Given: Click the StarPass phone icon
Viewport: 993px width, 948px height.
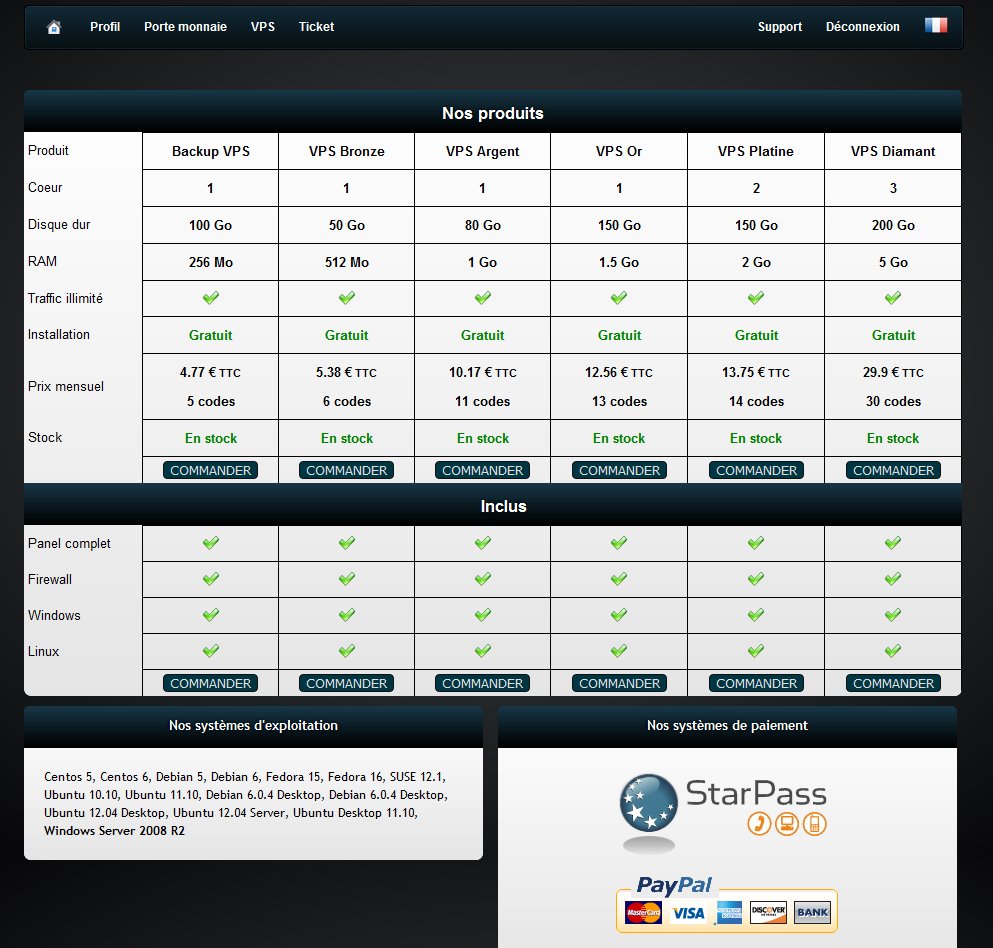Looking at the screenshot, I should pos(759,824).
